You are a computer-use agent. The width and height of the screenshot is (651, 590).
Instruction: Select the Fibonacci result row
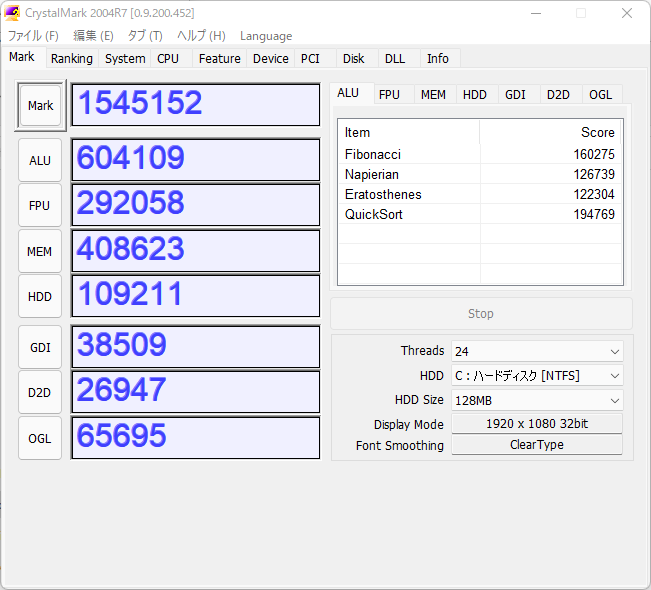(480, 154)
